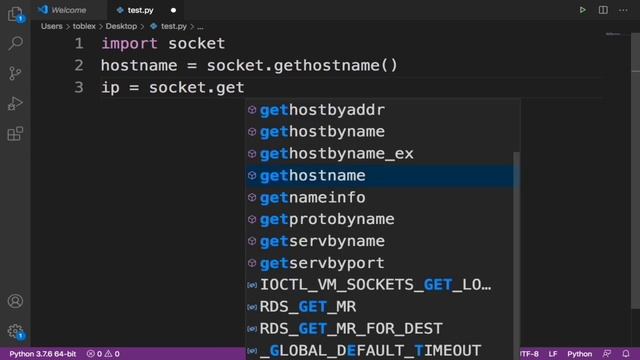Click the unsaved dot on test.py tab
The image size is (640, 360).
click(x=173, y=10)
